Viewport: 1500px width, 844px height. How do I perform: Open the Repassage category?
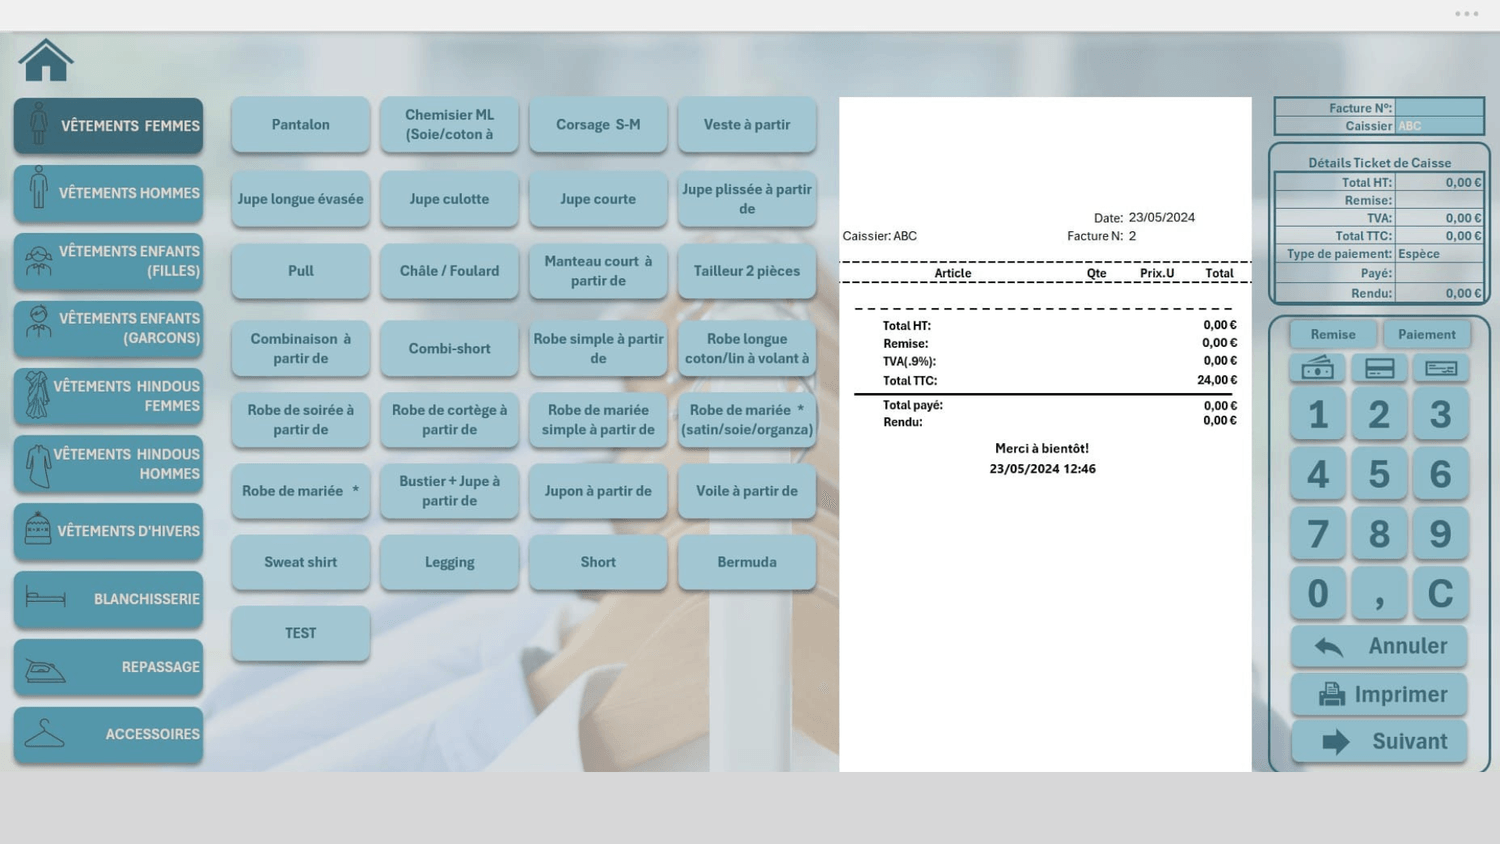(x=108, y=667)
